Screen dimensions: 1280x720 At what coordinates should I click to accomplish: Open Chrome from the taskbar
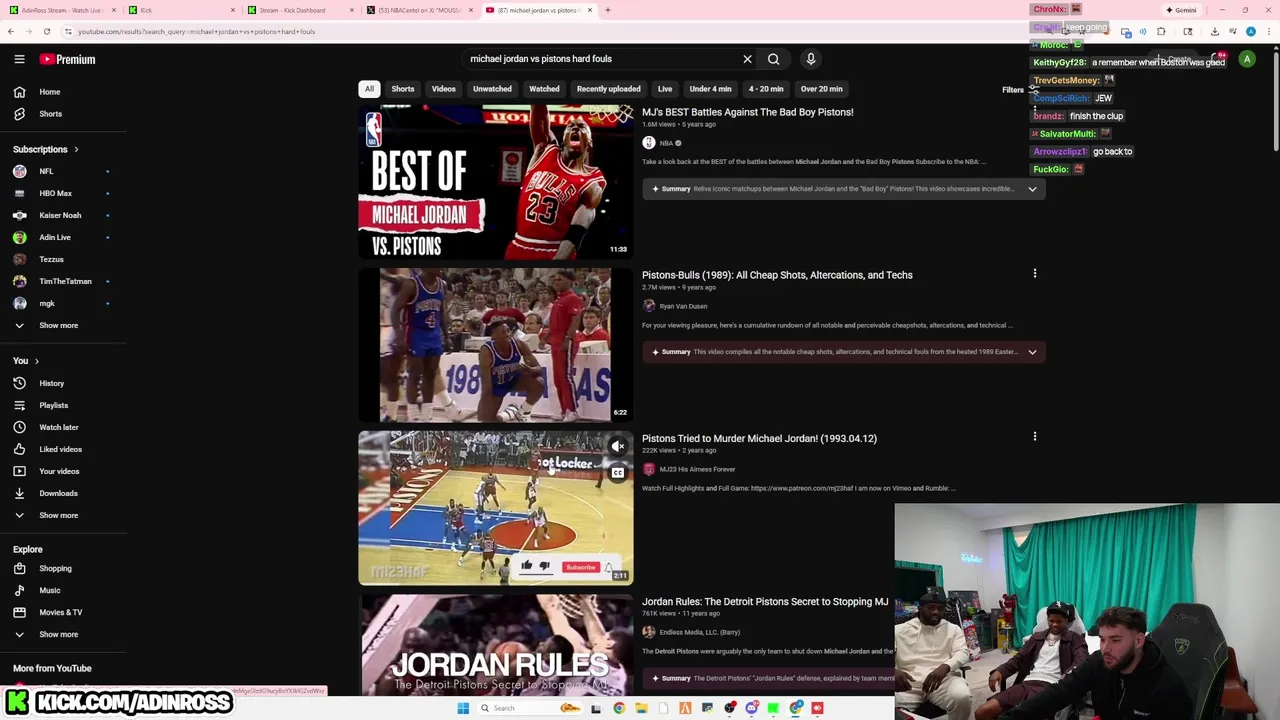[x=619, y=708]
